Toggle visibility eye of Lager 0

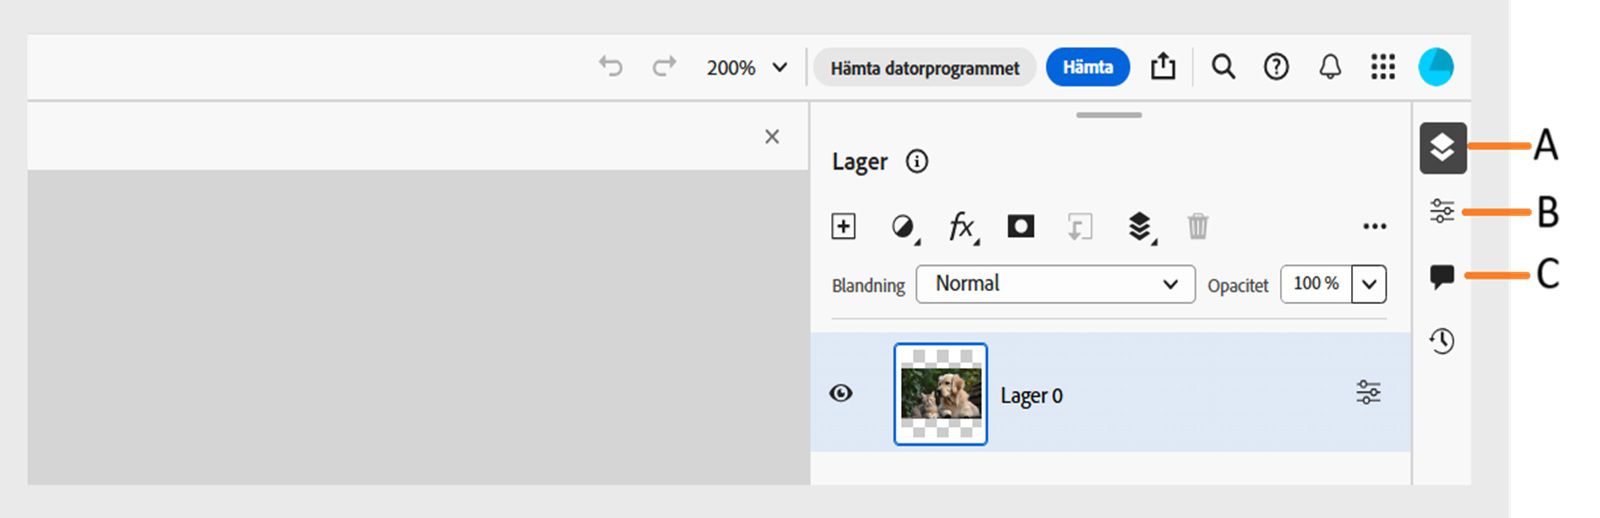point(841,393)
